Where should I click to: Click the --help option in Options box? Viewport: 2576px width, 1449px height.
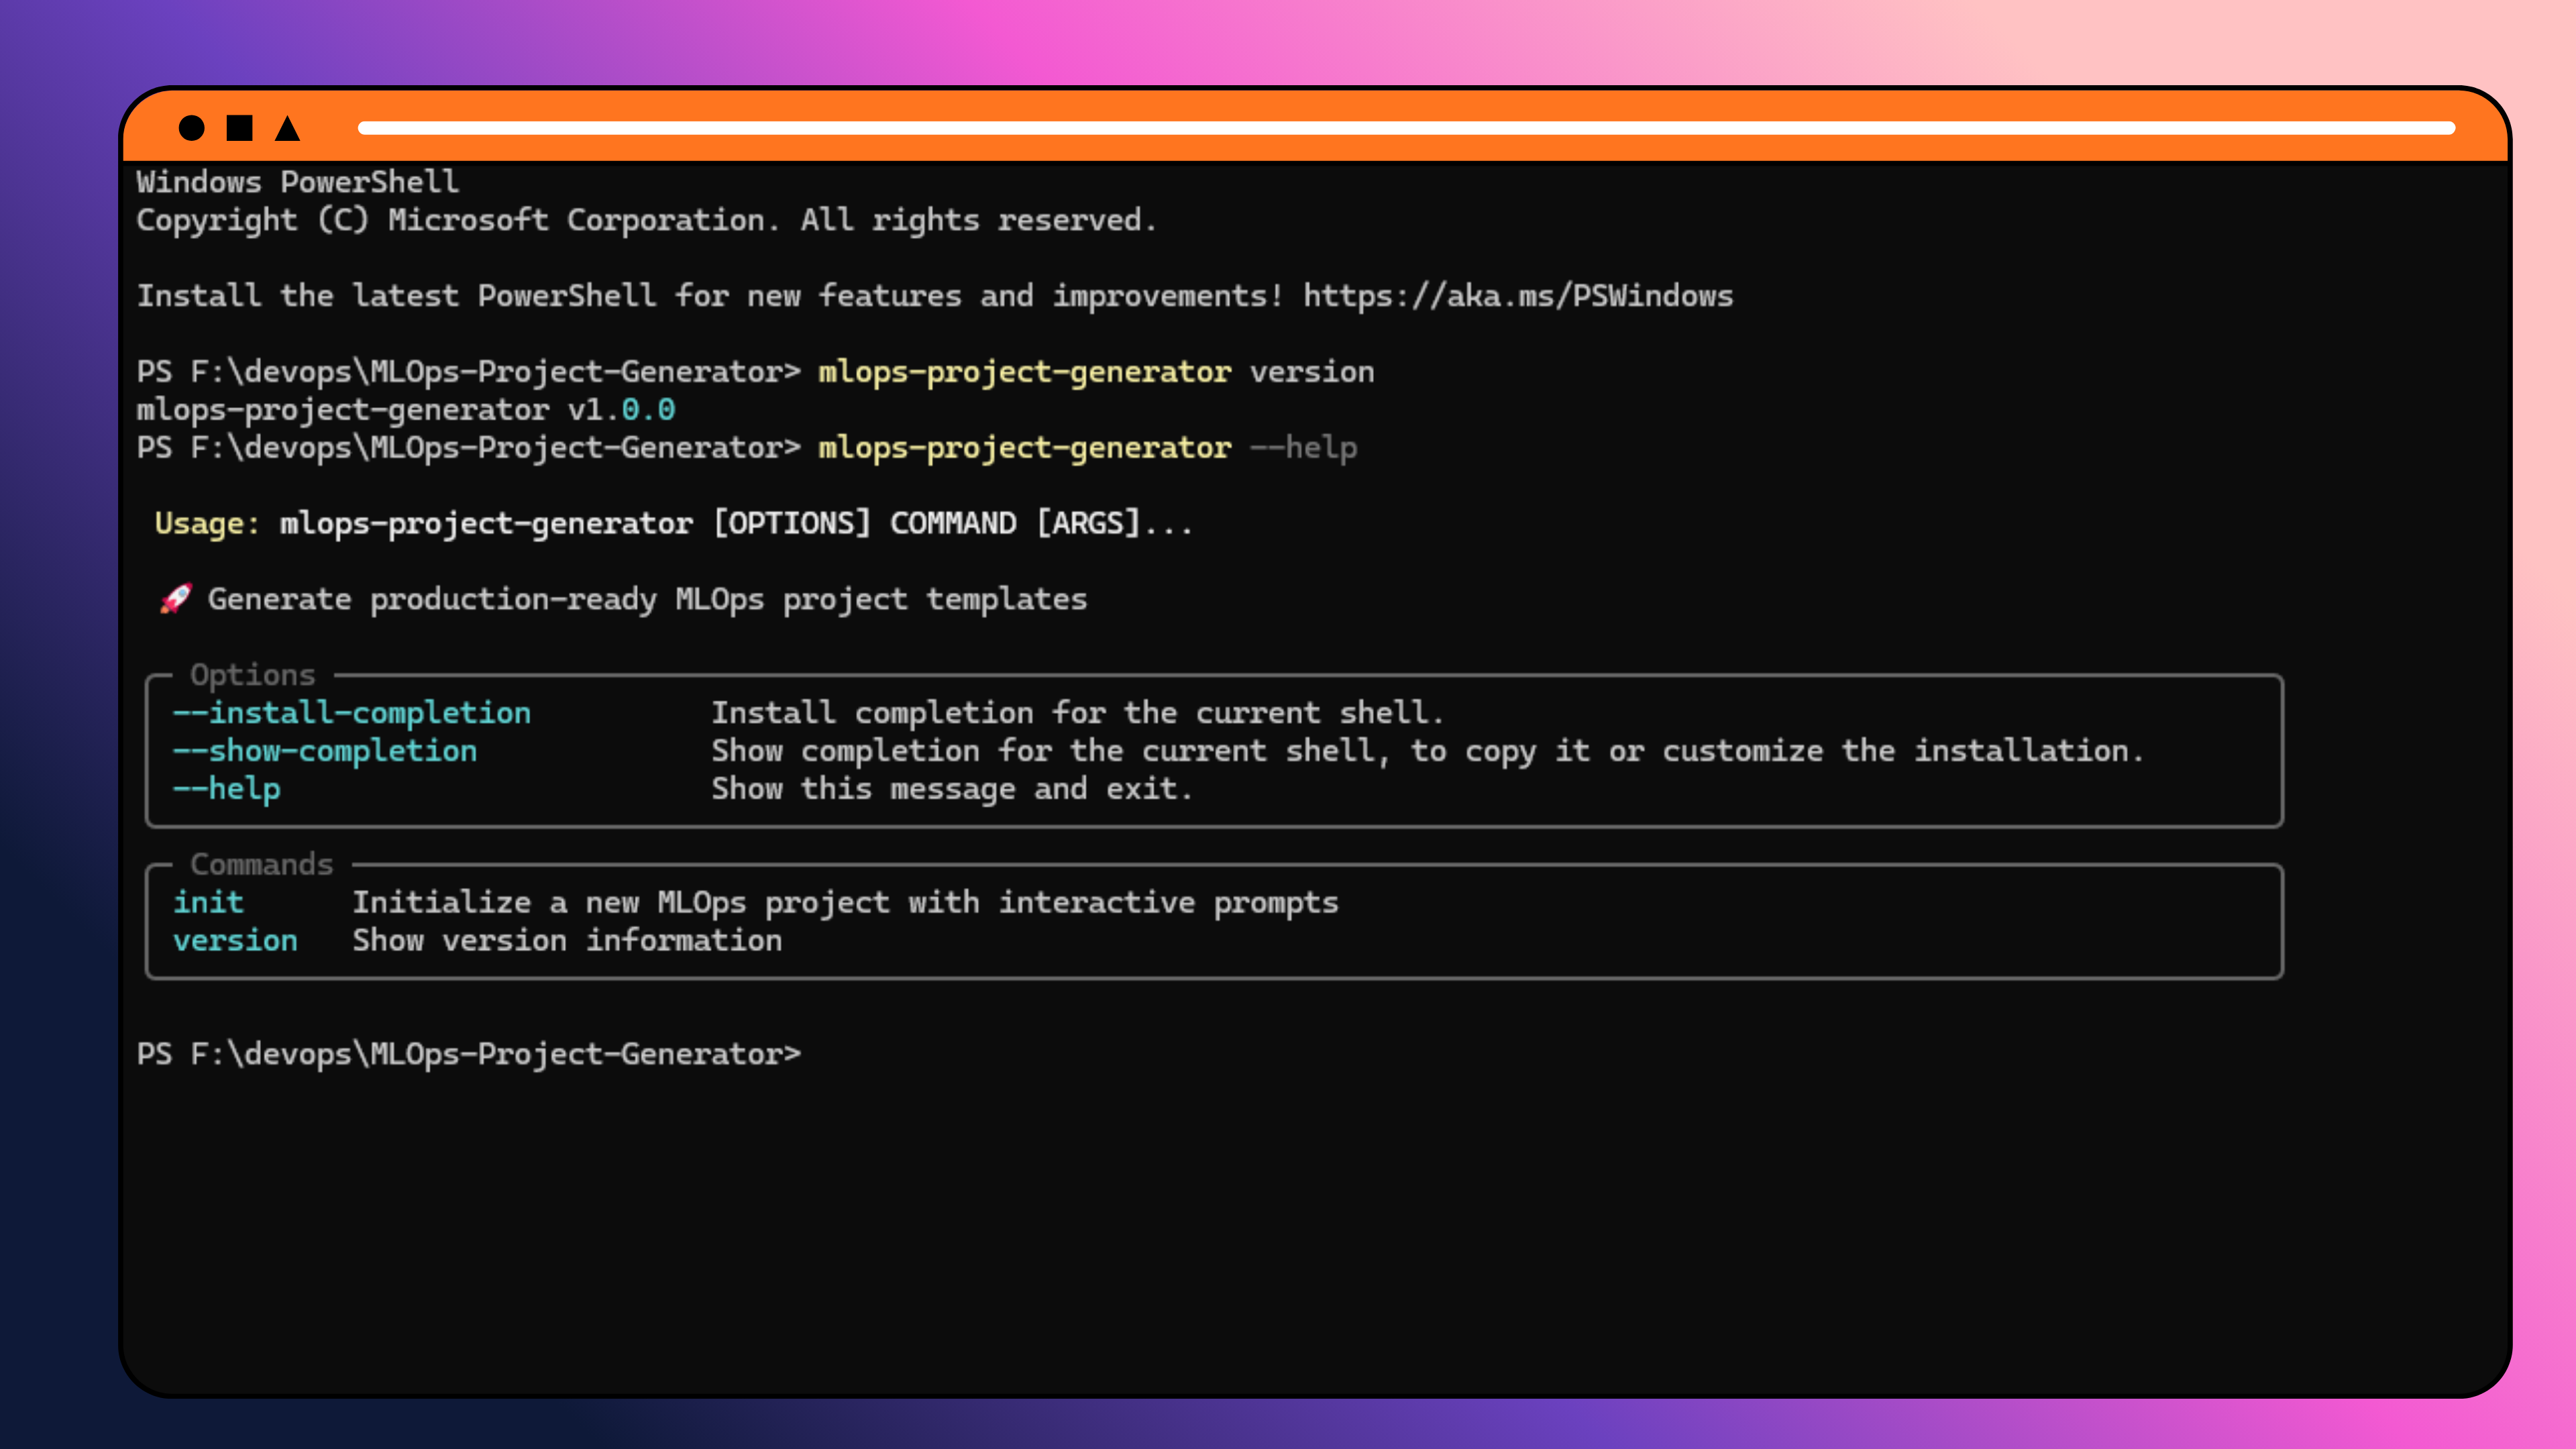click(227, 789)
